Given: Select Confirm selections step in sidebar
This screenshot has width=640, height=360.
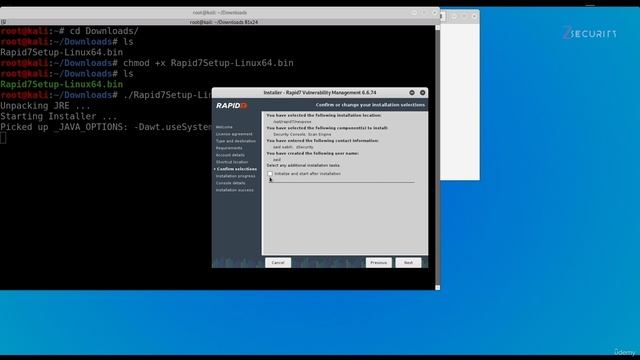Looking at the screenshot, I should (237, 169).
